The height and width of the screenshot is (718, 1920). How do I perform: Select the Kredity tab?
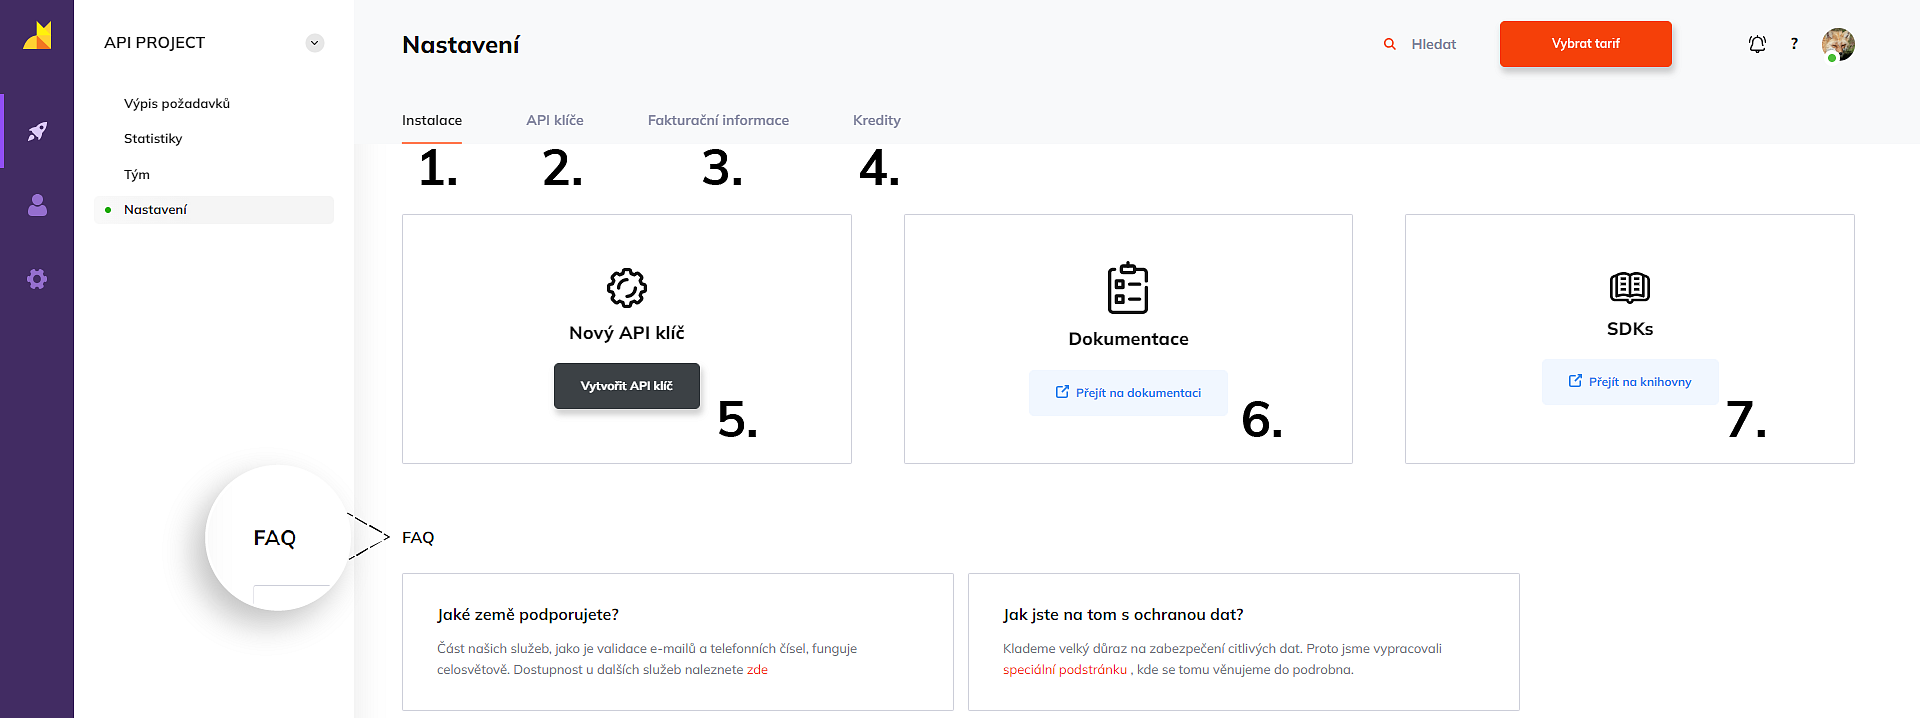pos(876,120)
